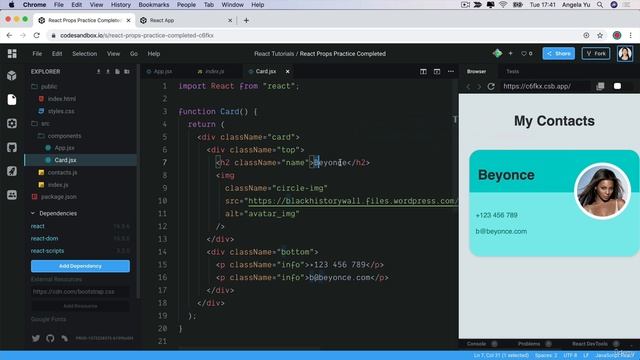
Task: Click the Fork button
Action: 596,53
